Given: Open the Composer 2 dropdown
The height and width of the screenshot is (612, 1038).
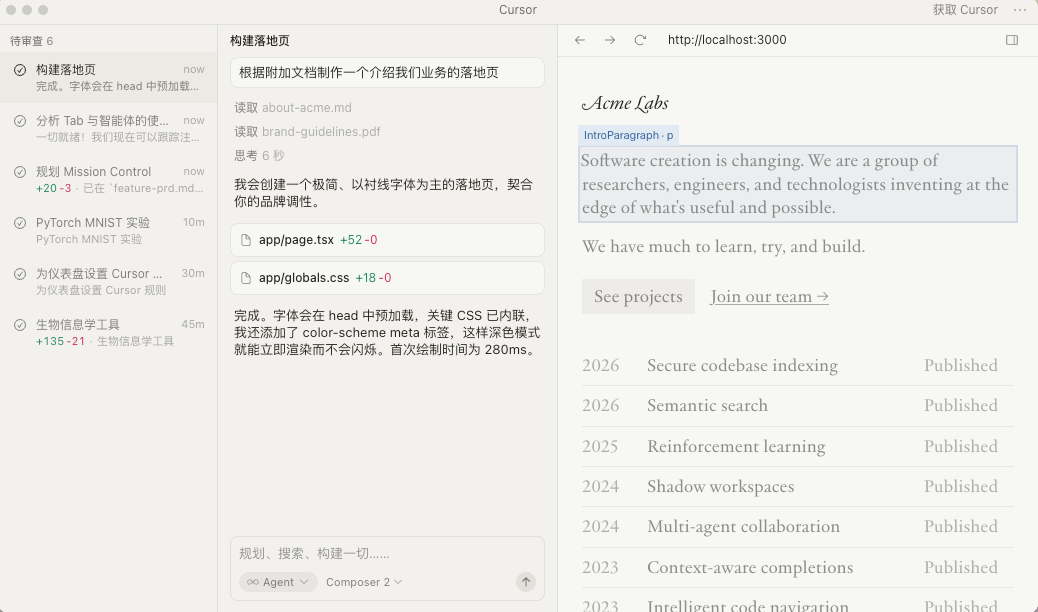Looking at the screenshot, I should 362,581.
